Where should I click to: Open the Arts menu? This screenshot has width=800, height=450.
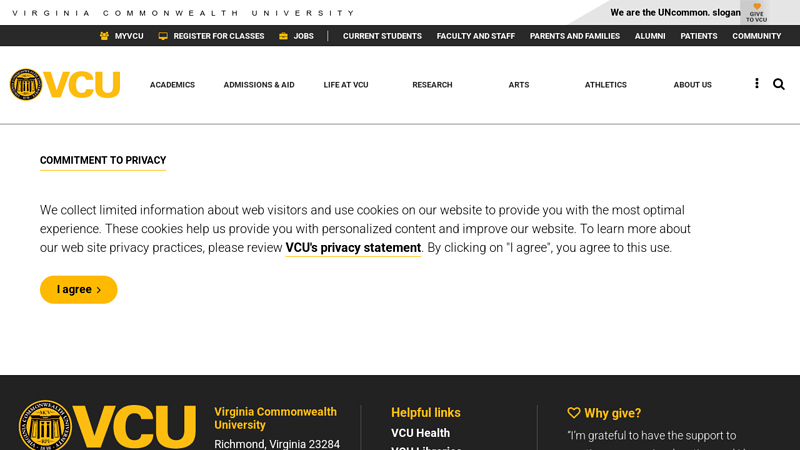click(x=519, y=85)
